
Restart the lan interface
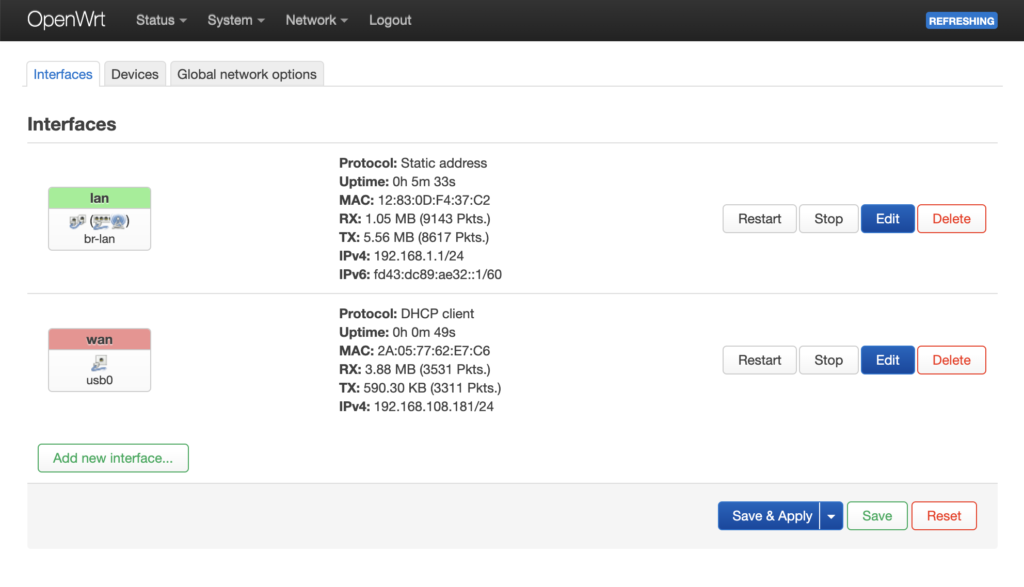coord(759,219)
